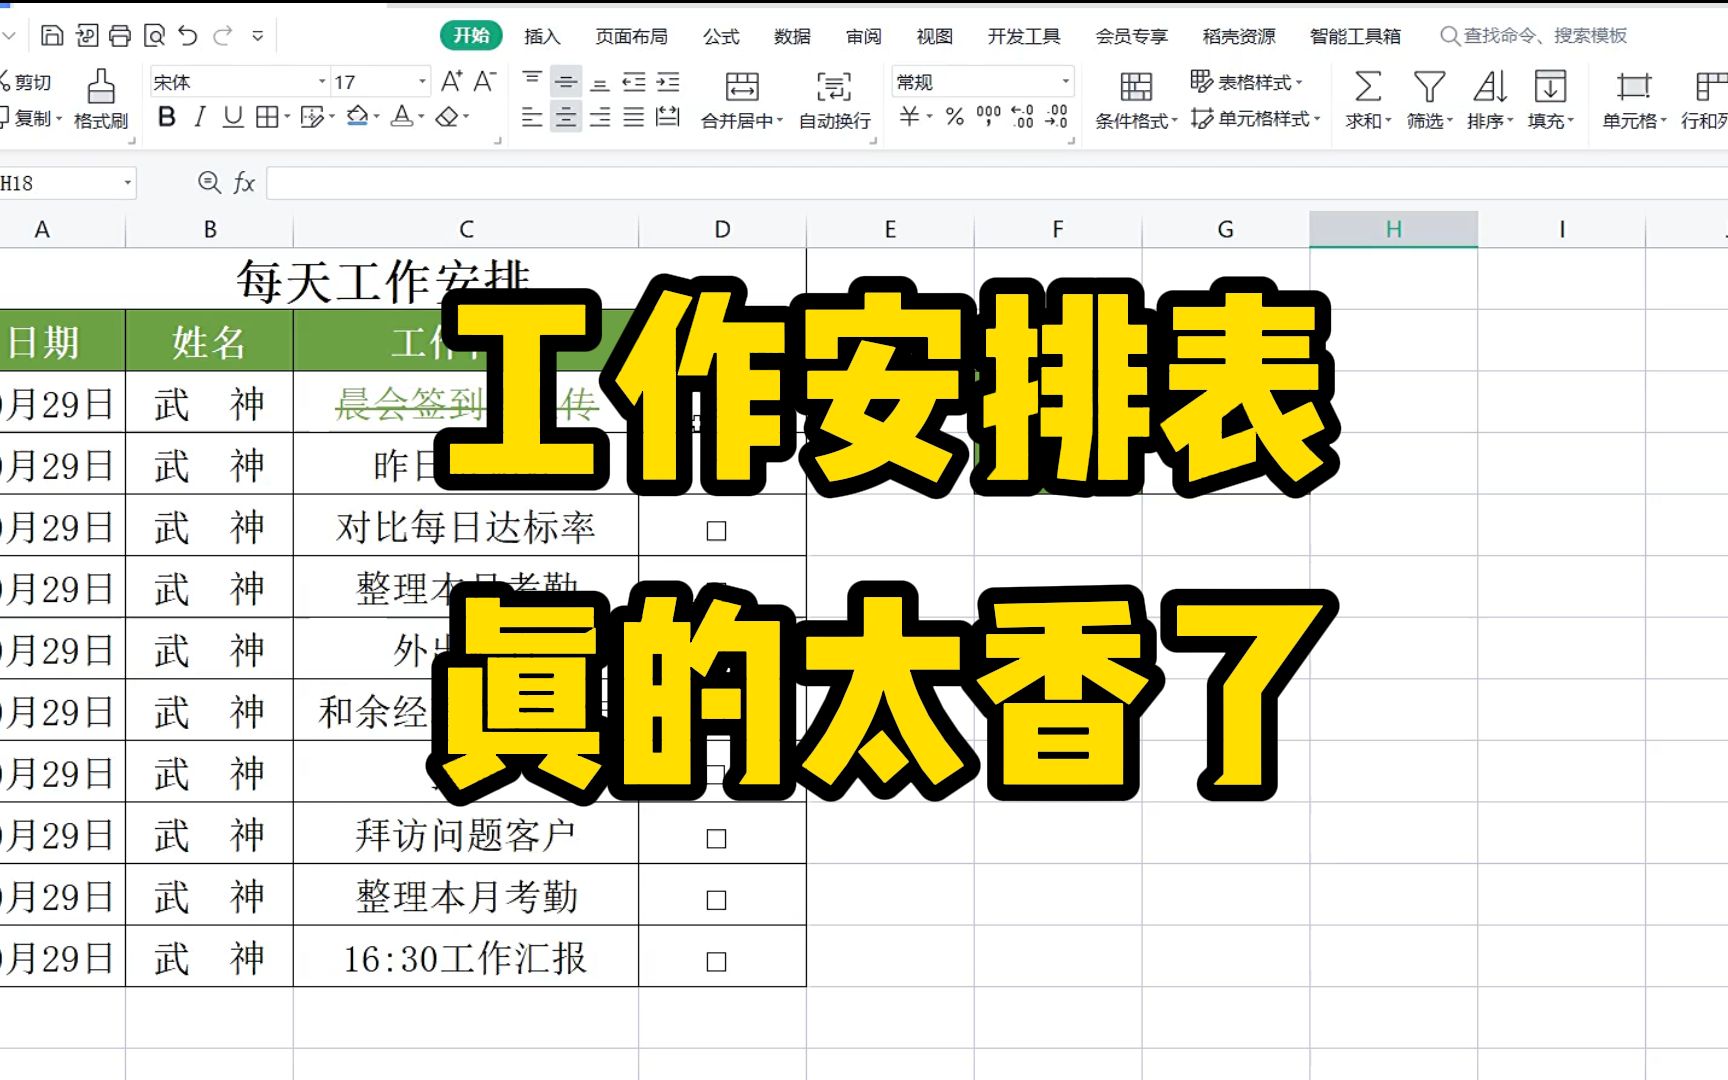
Task: Open Conditional Formatting (条件格式)
Action: coord(1136,100)
